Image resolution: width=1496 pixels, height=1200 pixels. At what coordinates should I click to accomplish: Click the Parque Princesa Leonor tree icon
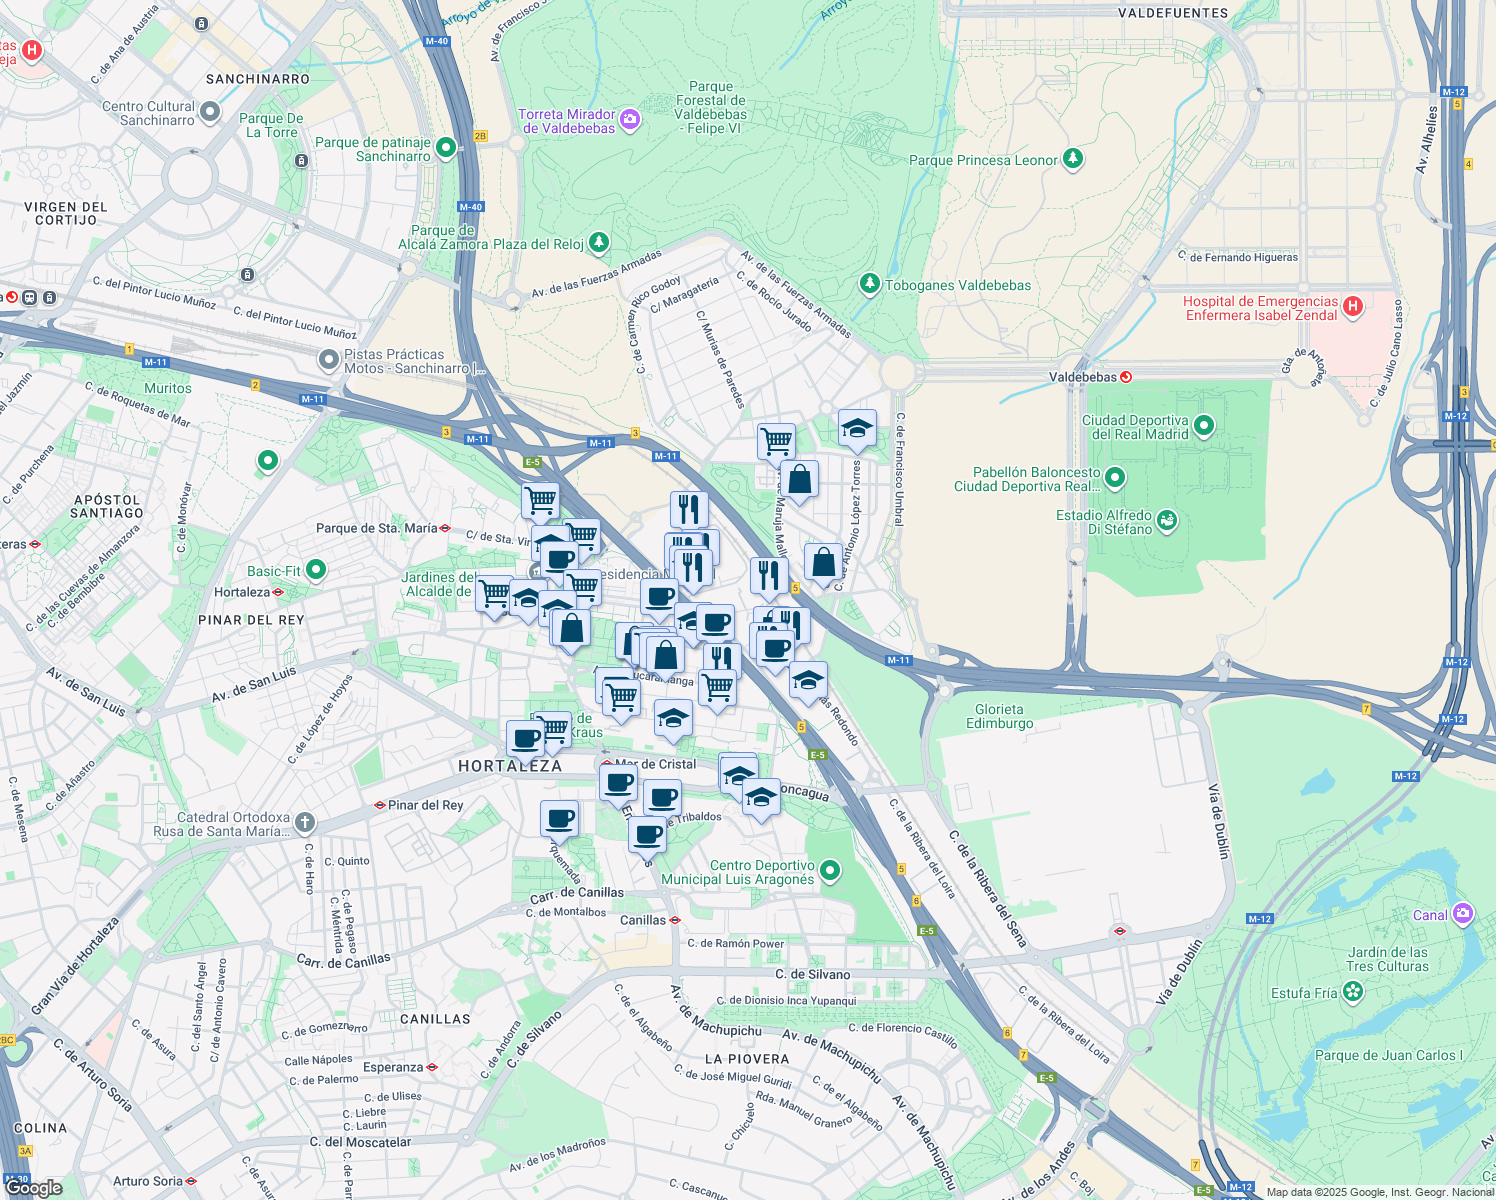(x=1072, y=159)
